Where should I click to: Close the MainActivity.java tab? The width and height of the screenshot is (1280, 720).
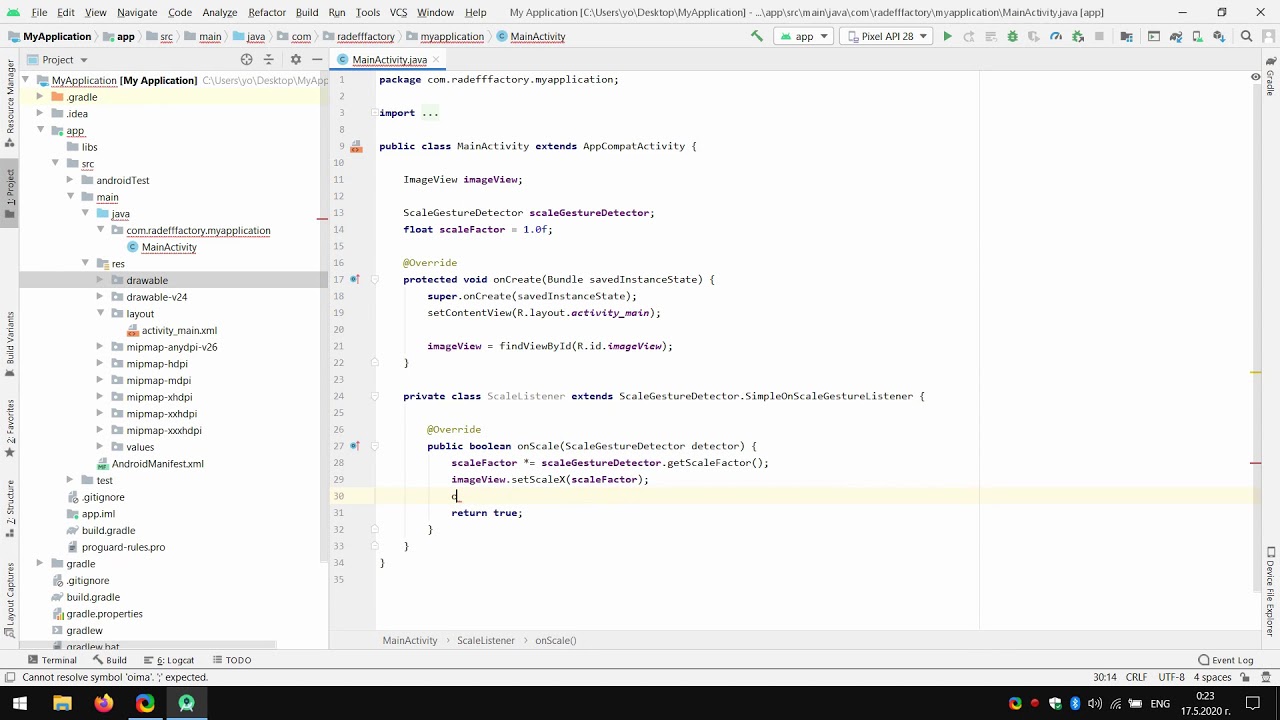(435, 60)
